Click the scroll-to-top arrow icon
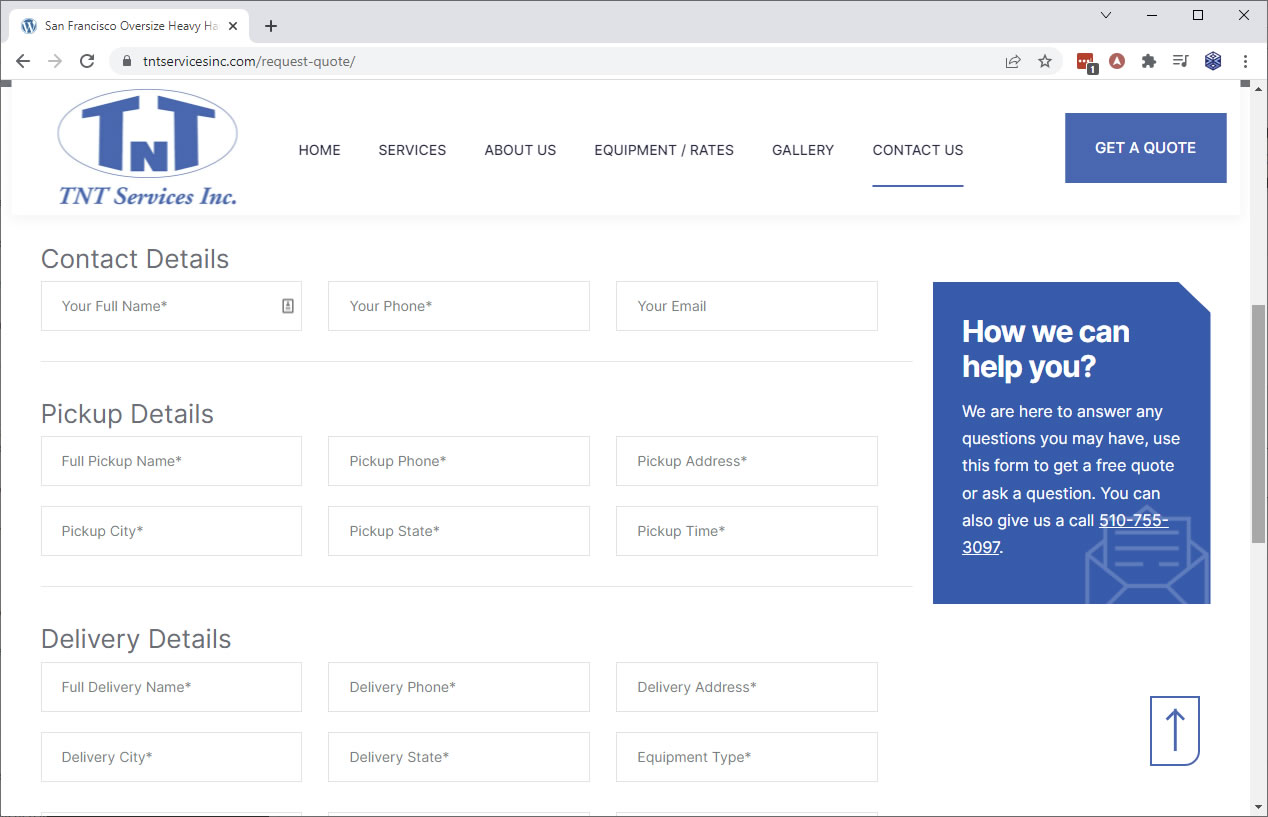The height and width of the screenshot is (817, 1268). point(1174,731)
